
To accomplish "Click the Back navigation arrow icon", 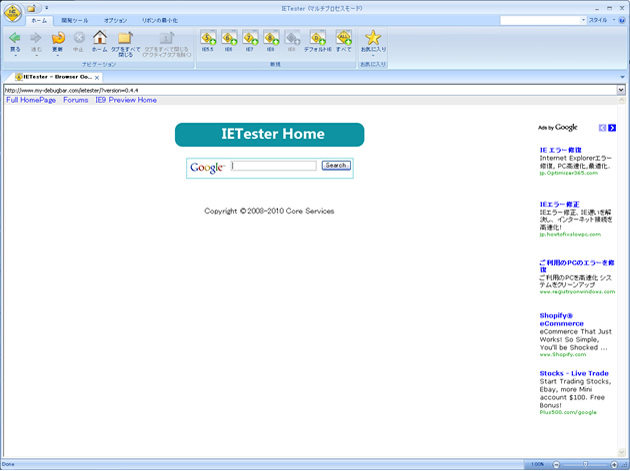I will click(x=14, y=39).
